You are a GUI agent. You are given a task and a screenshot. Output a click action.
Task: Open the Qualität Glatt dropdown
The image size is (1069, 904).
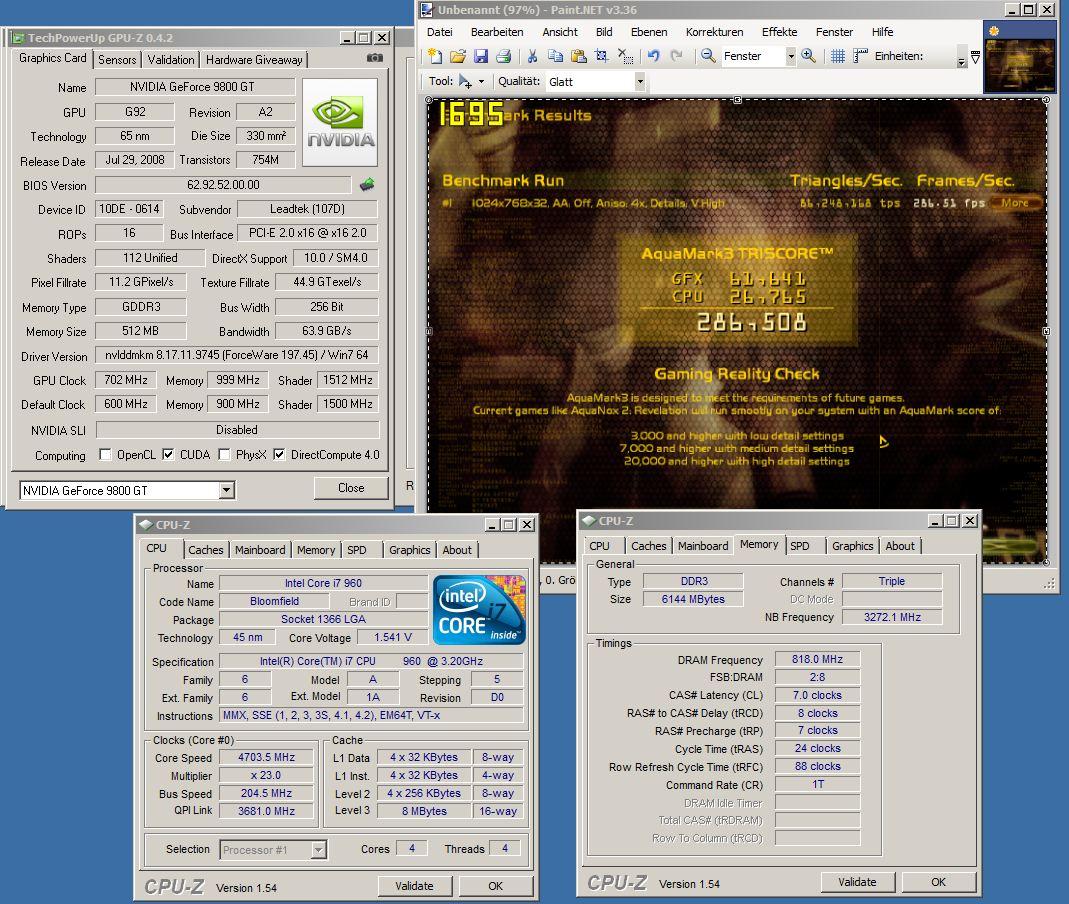[639, 82]
